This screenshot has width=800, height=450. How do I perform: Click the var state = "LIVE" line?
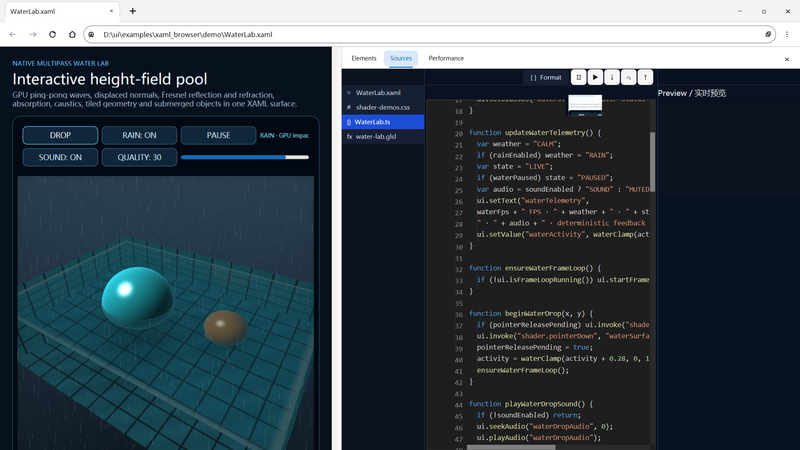(x=514, y=166)
